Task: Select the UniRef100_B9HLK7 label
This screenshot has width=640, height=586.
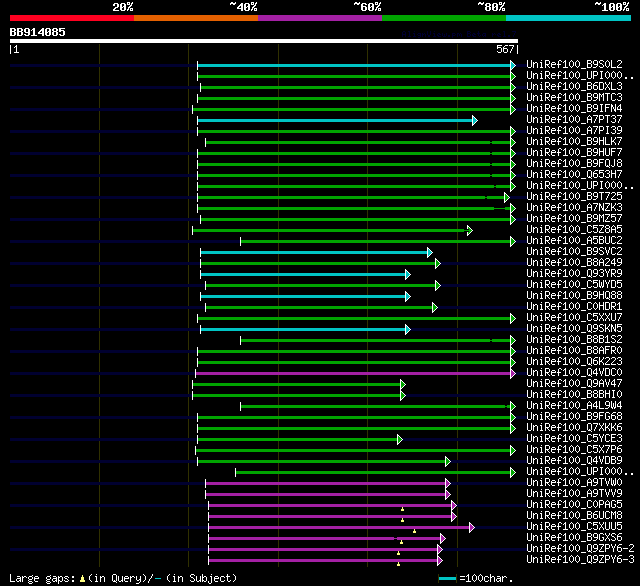Action: [x=574, y=142]
